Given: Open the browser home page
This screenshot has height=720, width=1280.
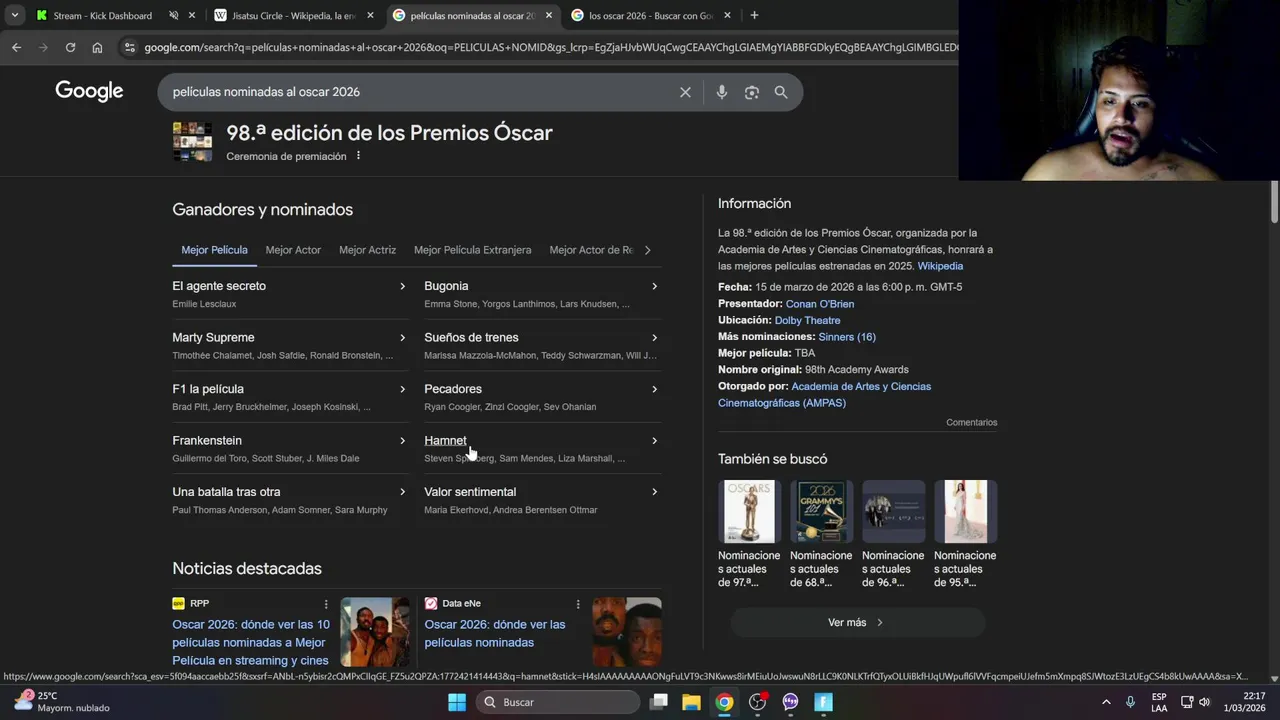Looking at the screenshot, I should (97, 47).
